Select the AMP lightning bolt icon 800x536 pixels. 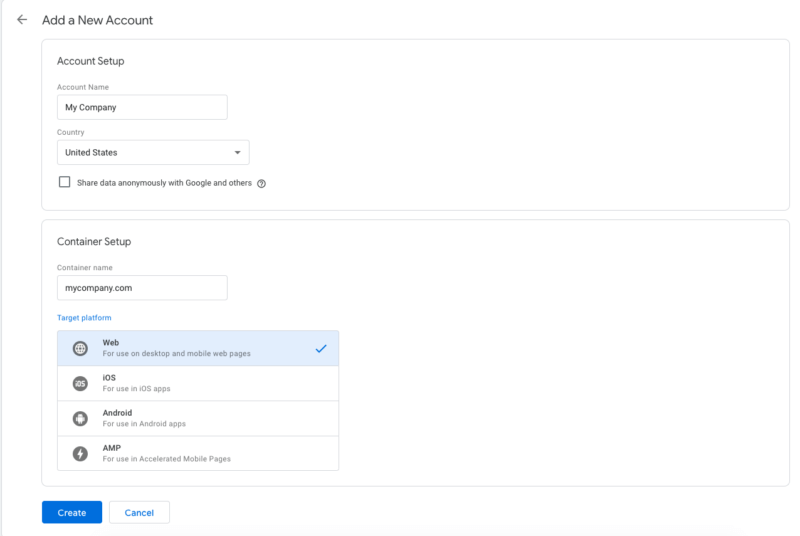pyautogui.click(x=80, y=453)
